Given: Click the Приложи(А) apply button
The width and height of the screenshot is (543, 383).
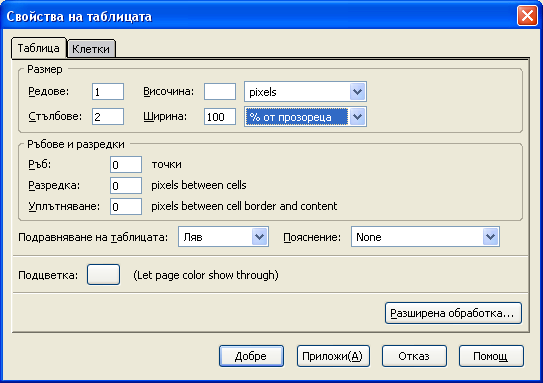Looking at the screenshot, I should [x=333, y=356].
